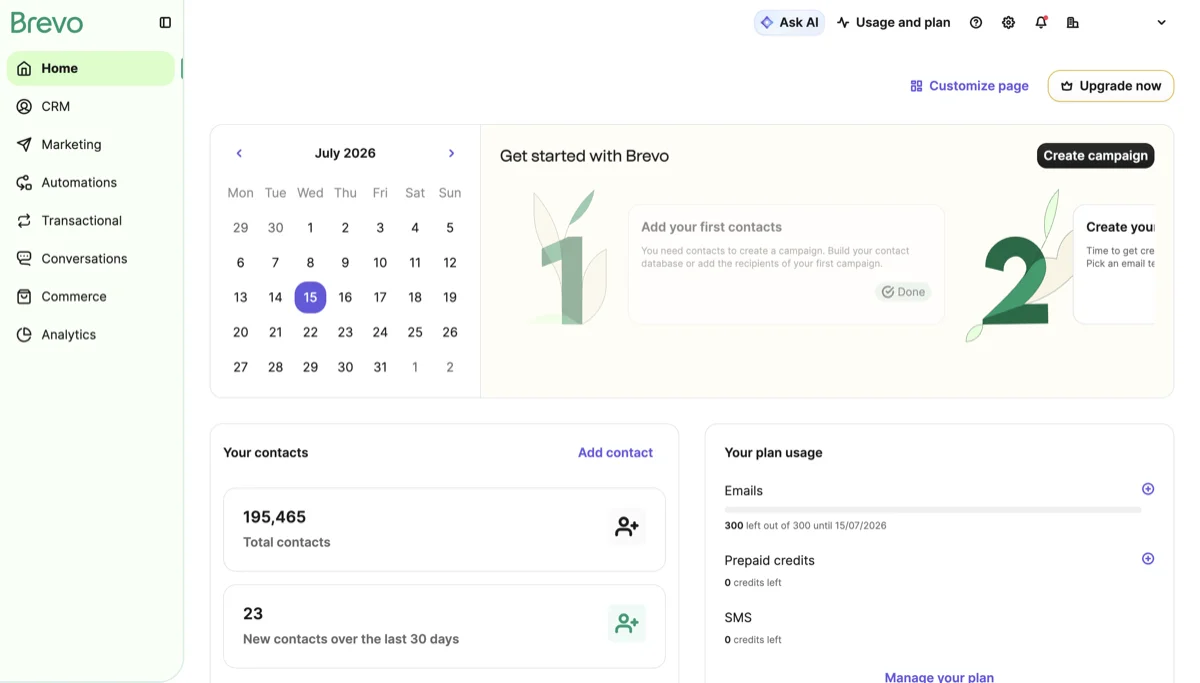The height and width of the screenshot is (683, 1200).
Task: Click the "Your plan usage" heading
Action: pyautogui.click(x=773, y=452)
